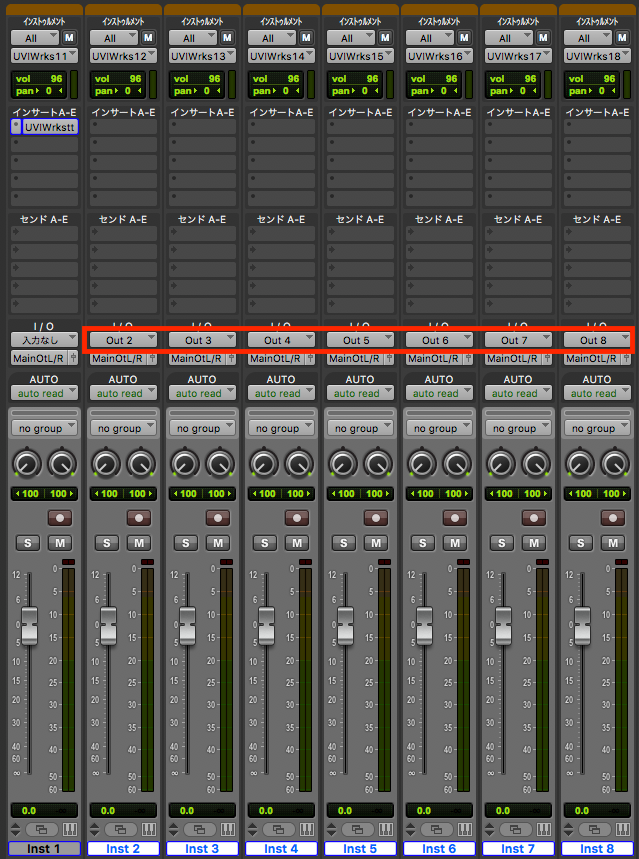Open auto read automation mode on Inst 2
Screen dimensions: 639x859
pos(123,393)
